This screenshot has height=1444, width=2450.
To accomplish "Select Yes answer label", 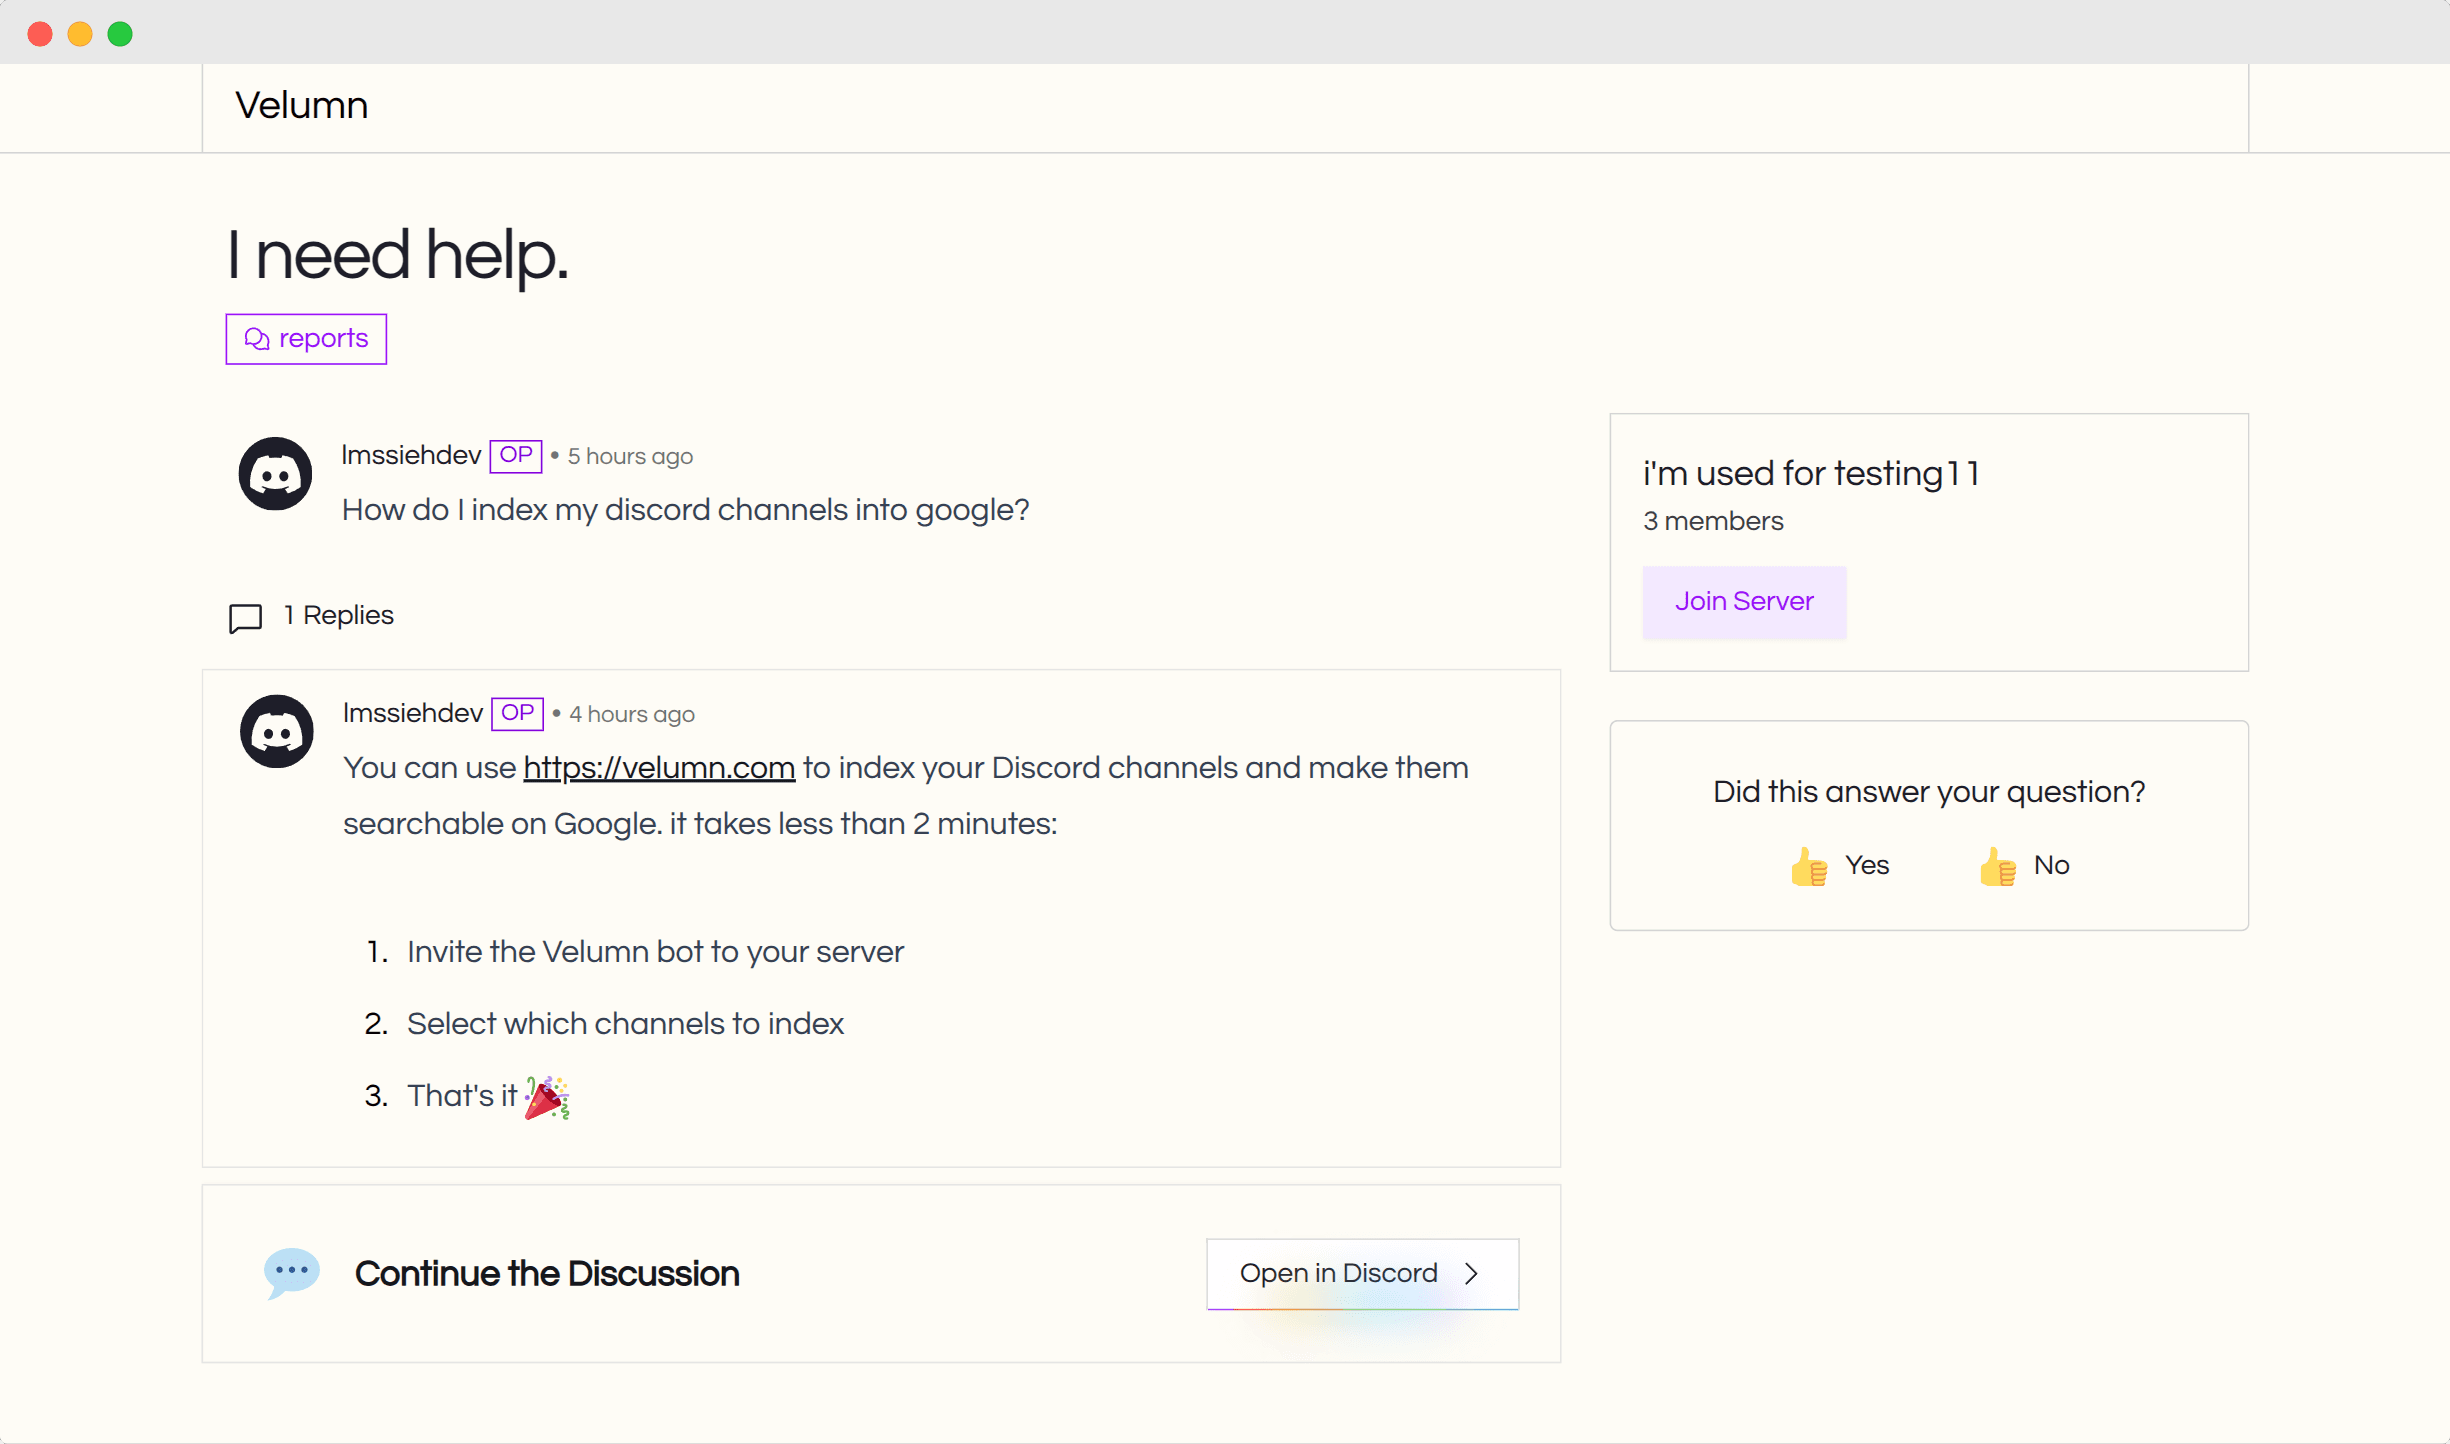I will [x=1867, y=865].
